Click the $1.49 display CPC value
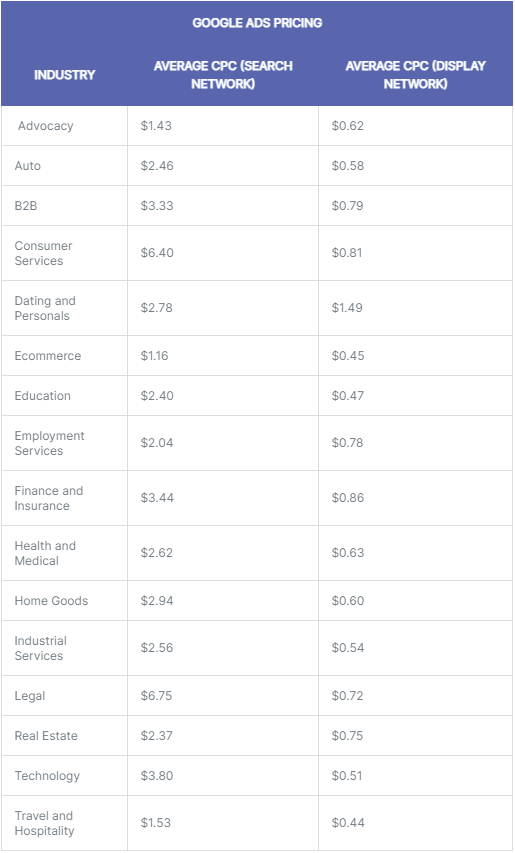515x853 pixels. tap(347, 307)
